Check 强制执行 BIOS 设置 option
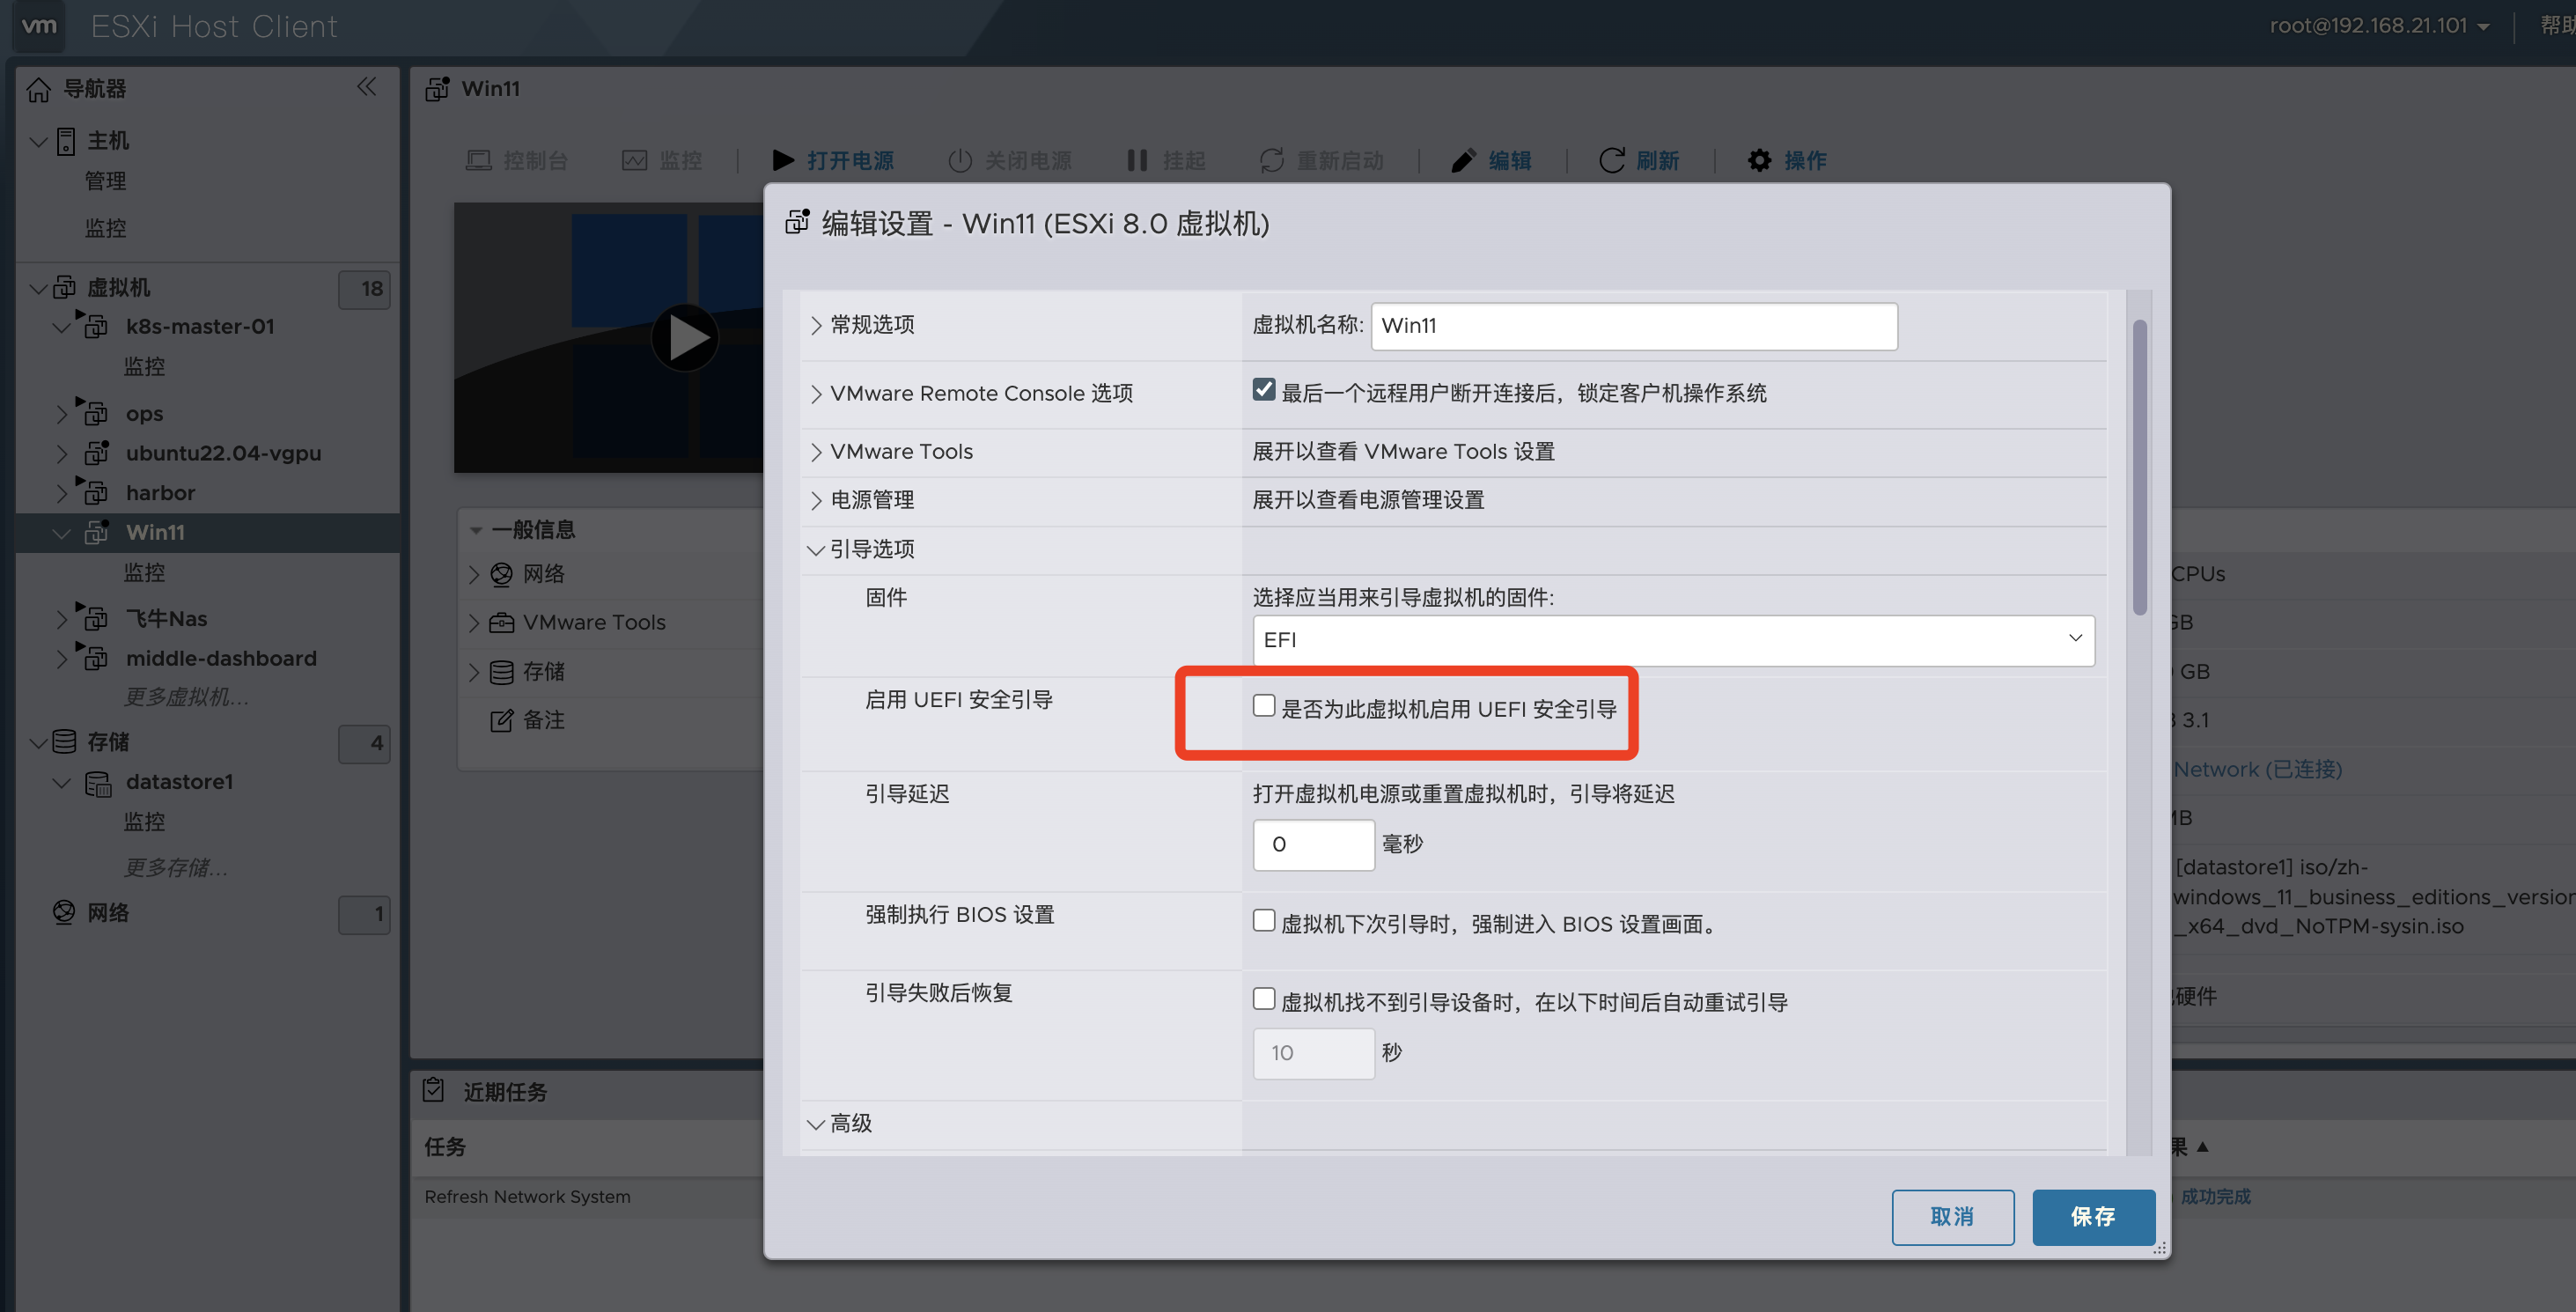 (x=1264, y=920)
